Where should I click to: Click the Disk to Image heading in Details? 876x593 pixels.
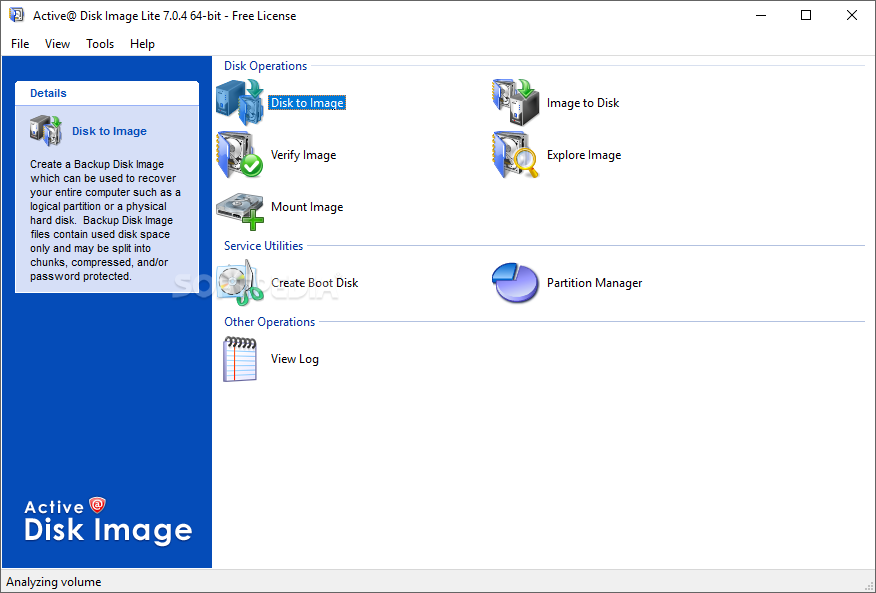click(110, 131)
